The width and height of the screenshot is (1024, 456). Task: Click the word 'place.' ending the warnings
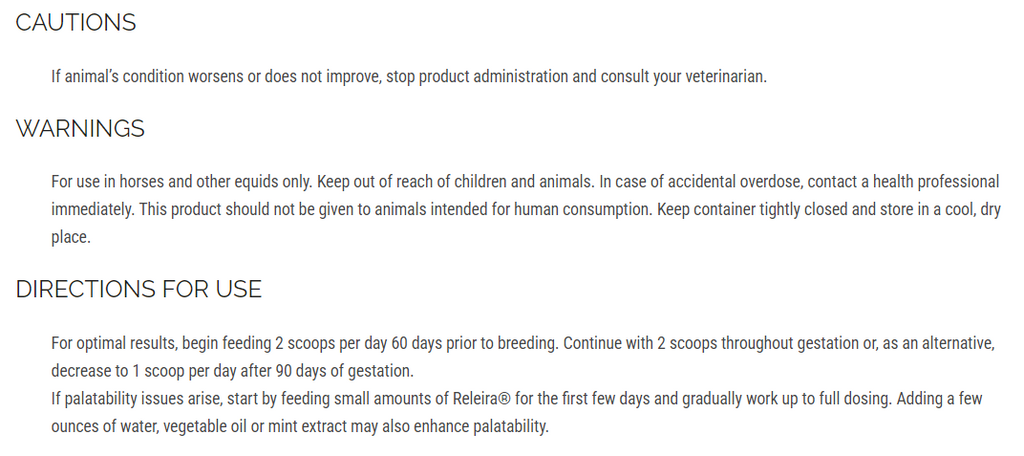[71, 237]
